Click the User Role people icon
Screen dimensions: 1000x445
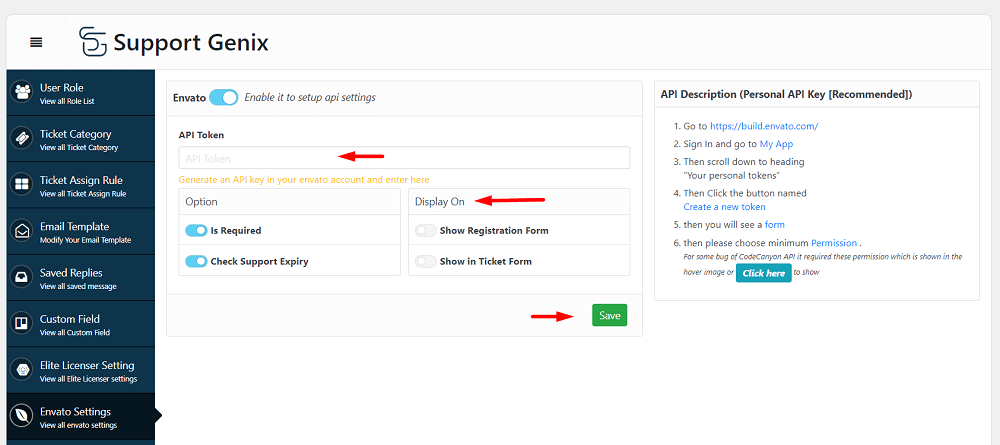coord(22,92)
